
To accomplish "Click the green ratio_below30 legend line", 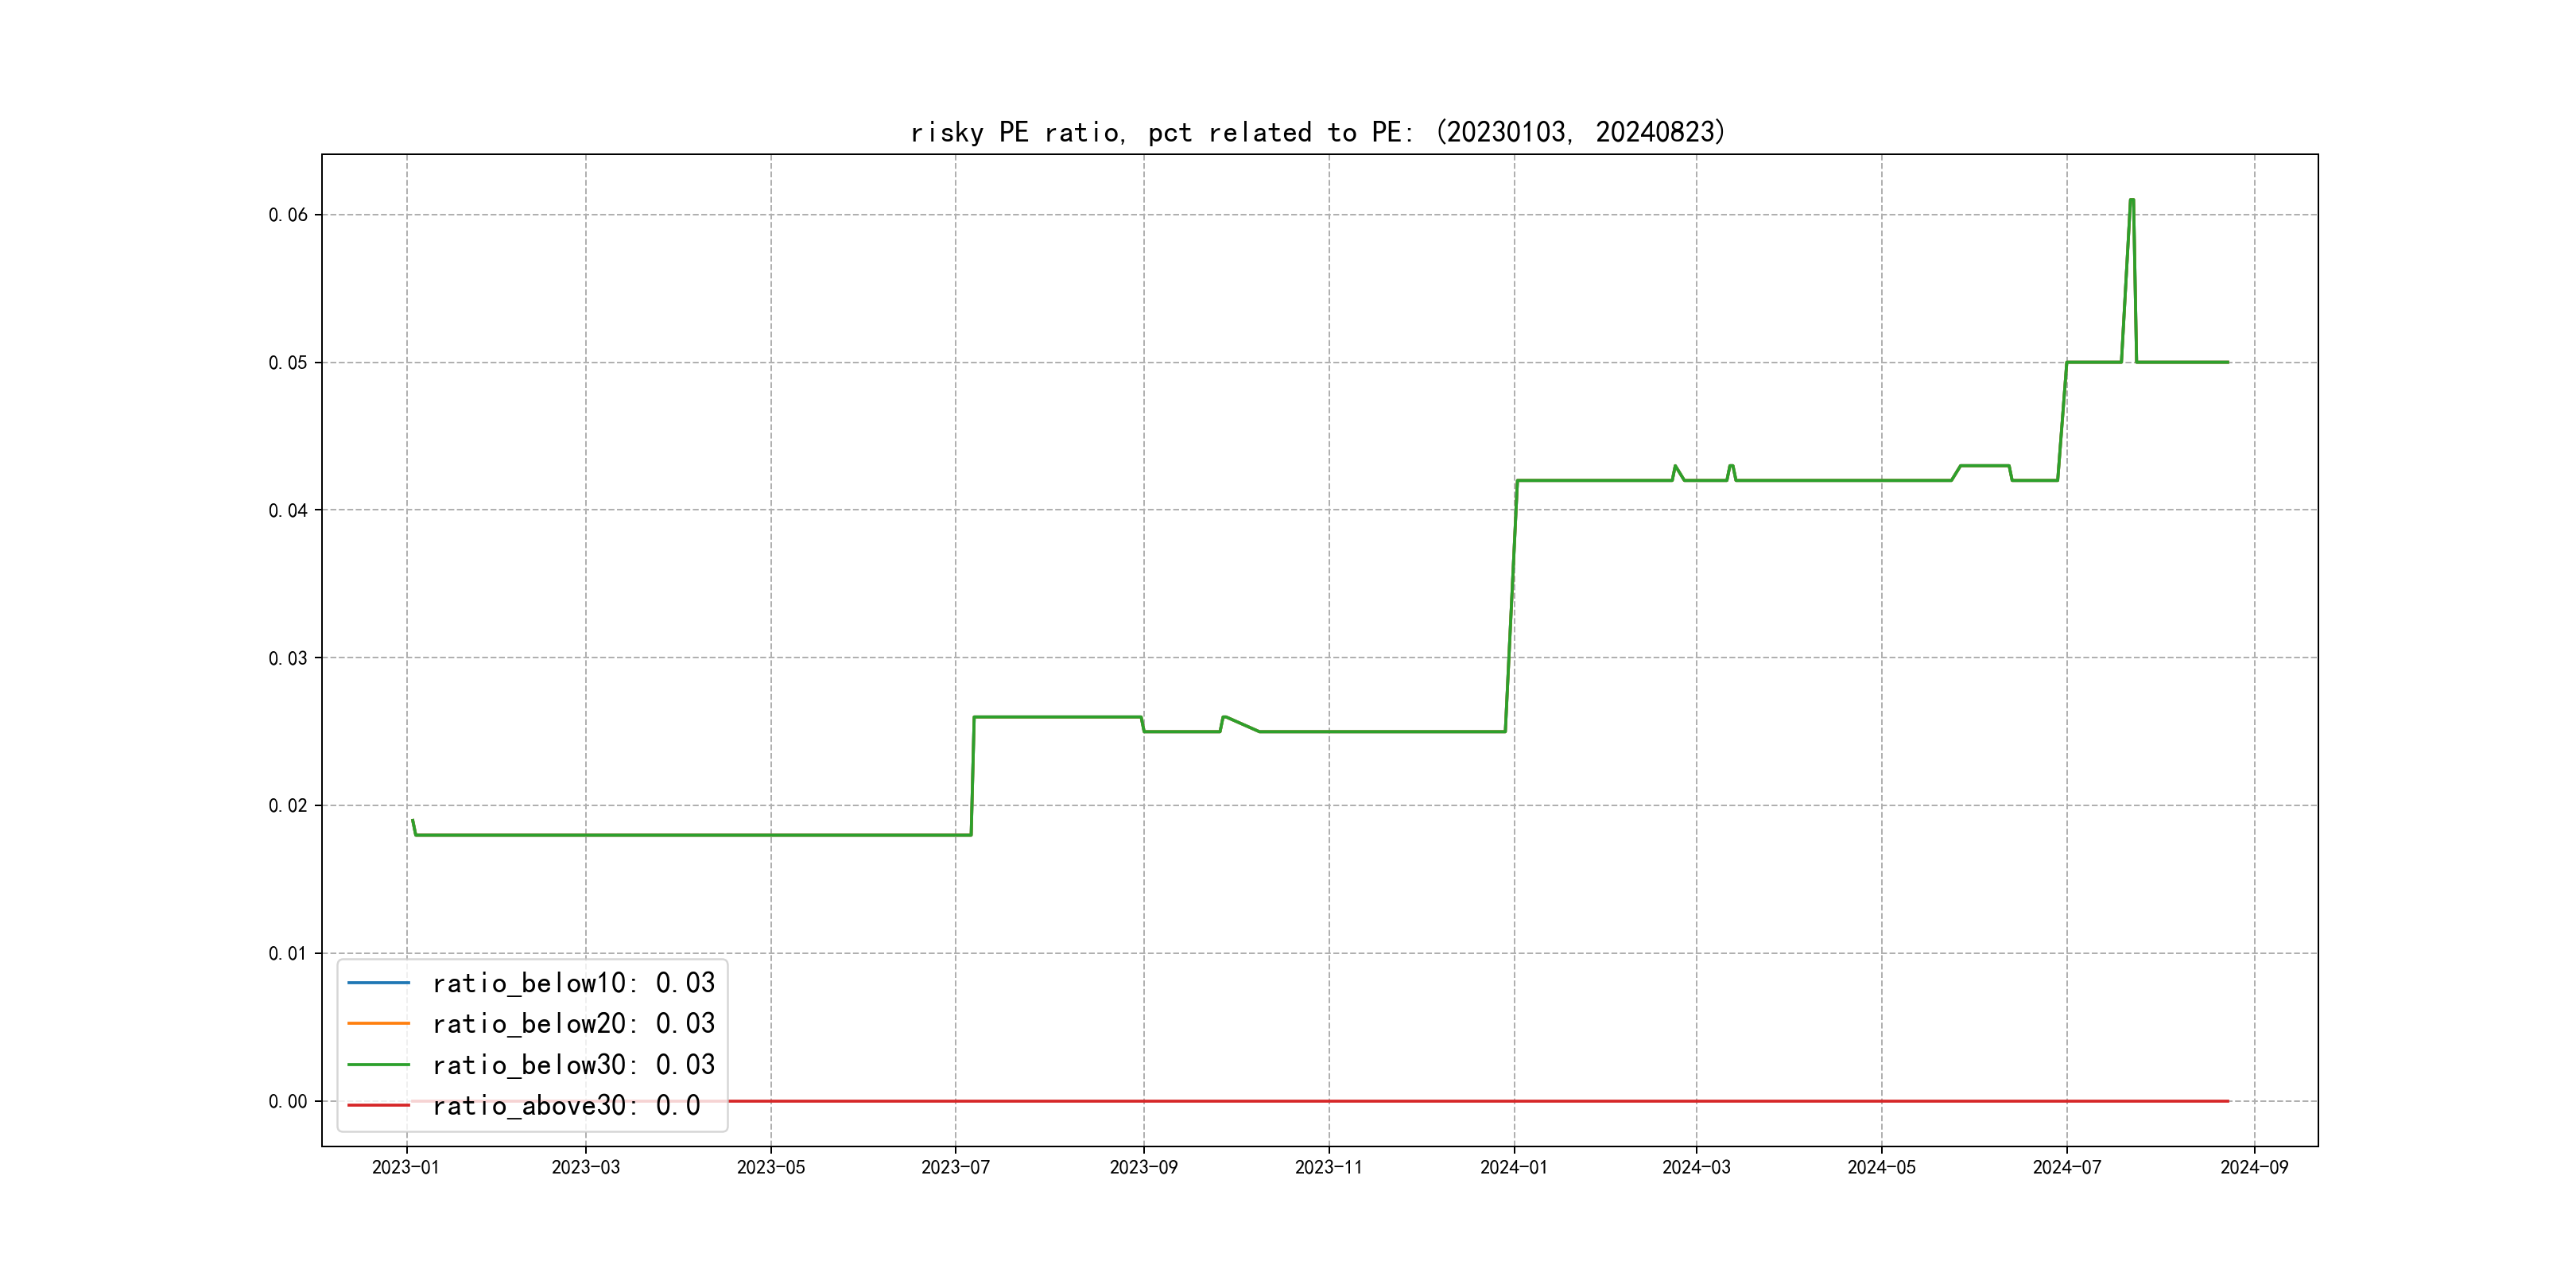I will coord(378,1064).
